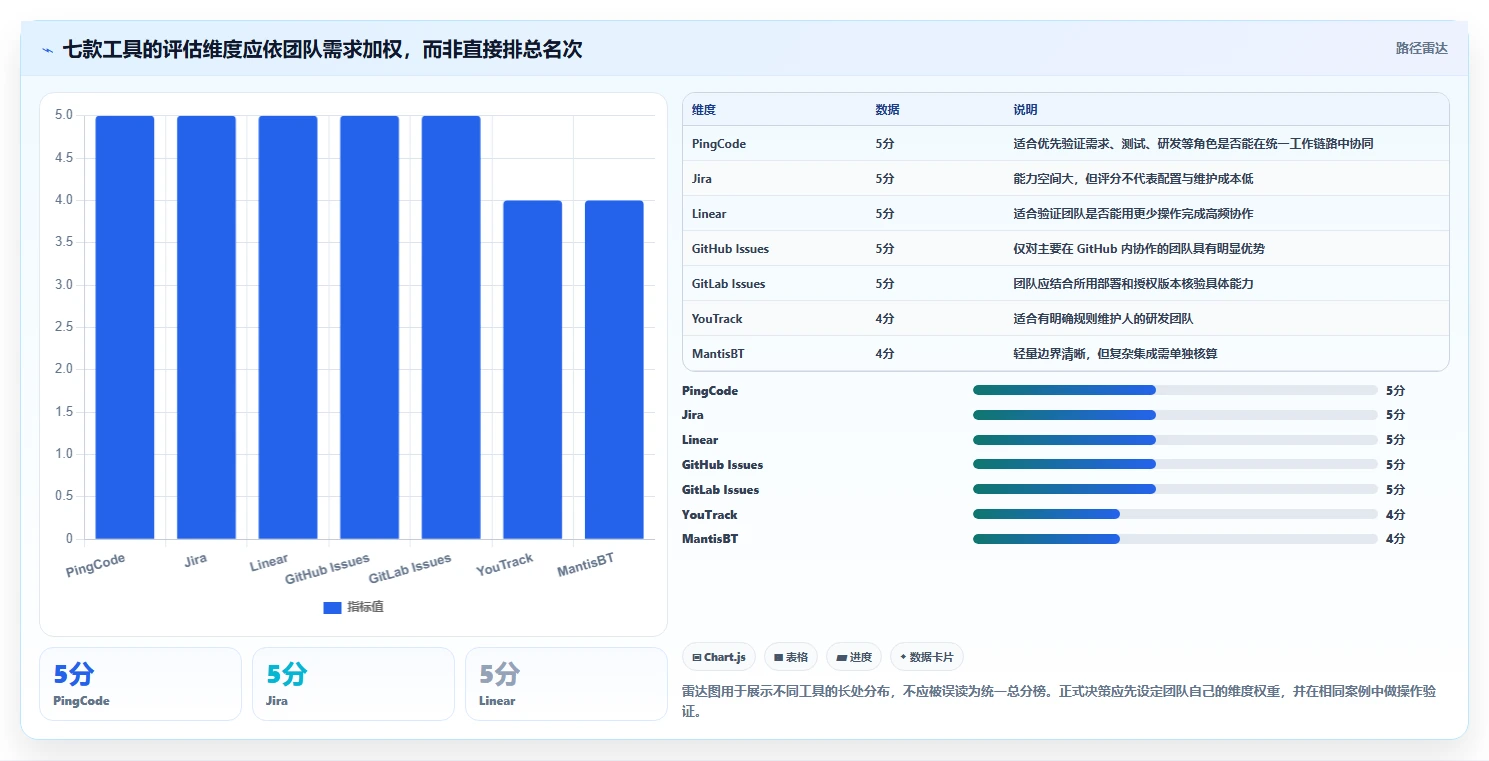
Task: Click the GitHub Issues progress bar
Action: click(1175, 464)
